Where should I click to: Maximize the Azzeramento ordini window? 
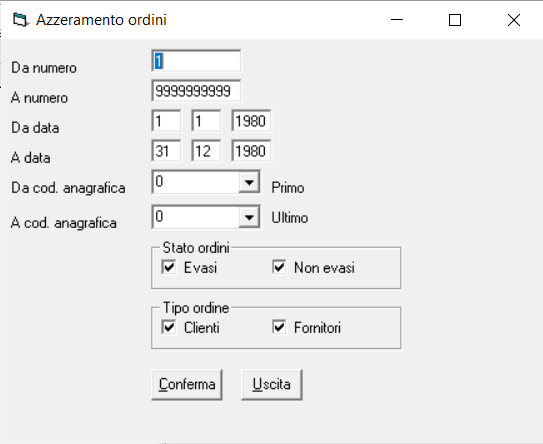(455, 20)
